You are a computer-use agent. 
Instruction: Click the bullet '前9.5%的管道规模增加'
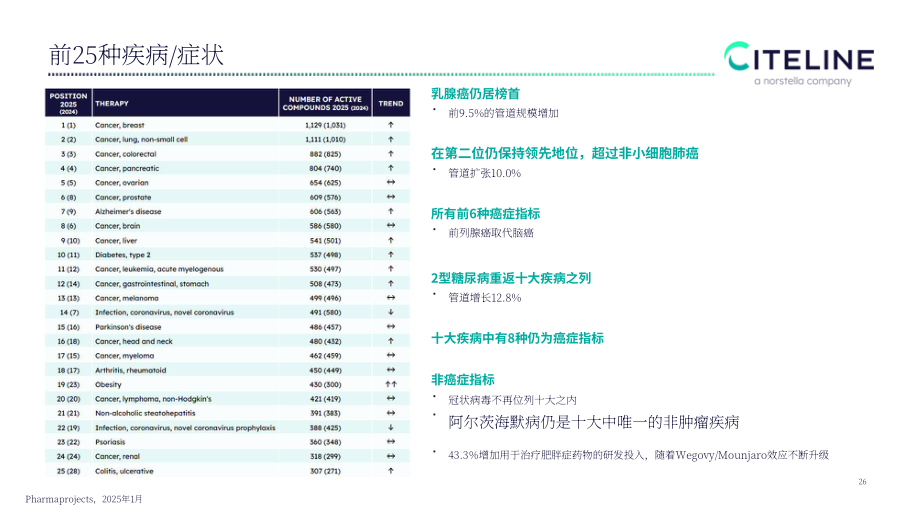click(x=503, y=113)
